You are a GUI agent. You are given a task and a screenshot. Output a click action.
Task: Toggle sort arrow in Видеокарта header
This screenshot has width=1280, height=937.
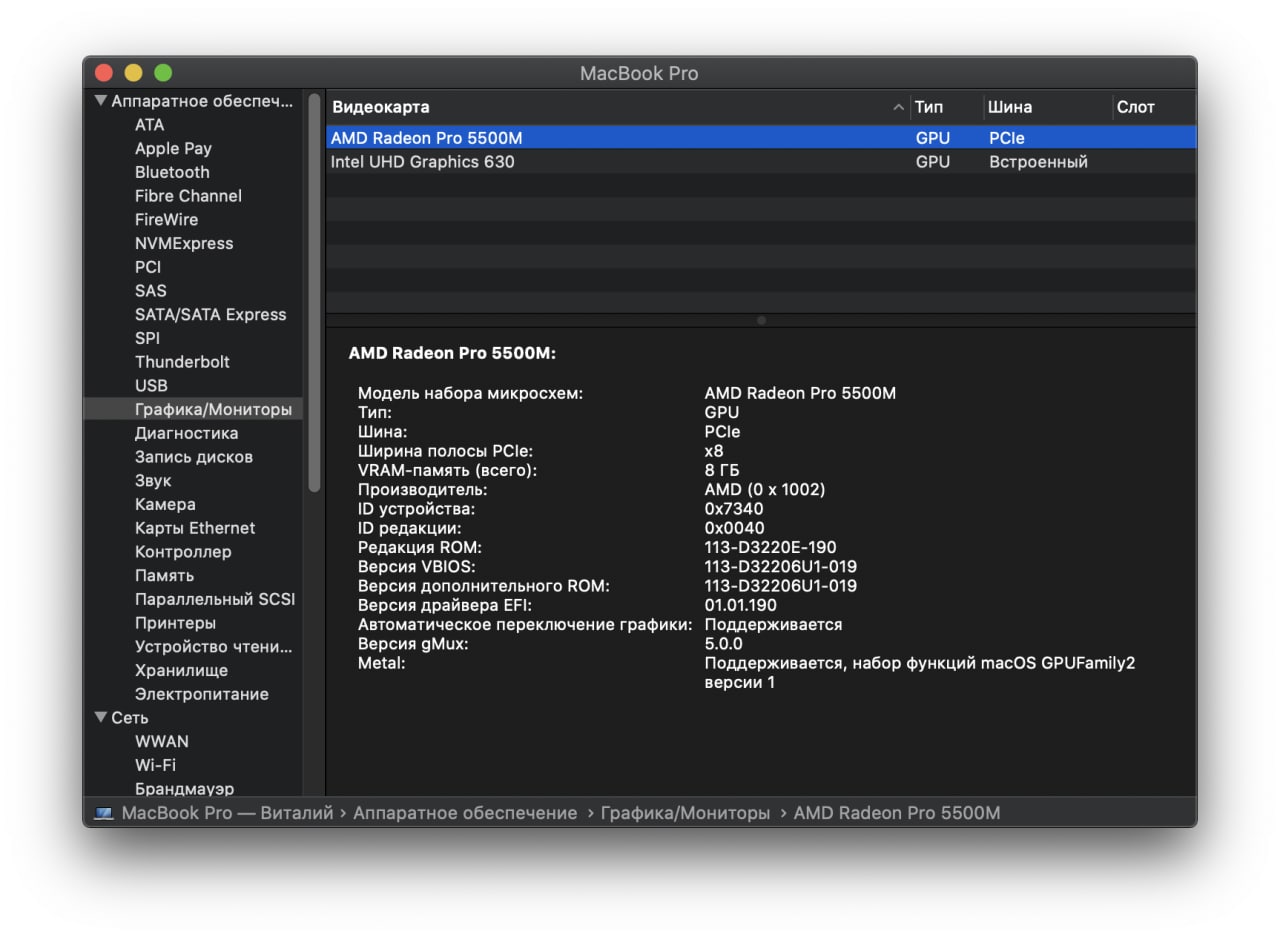899,107
